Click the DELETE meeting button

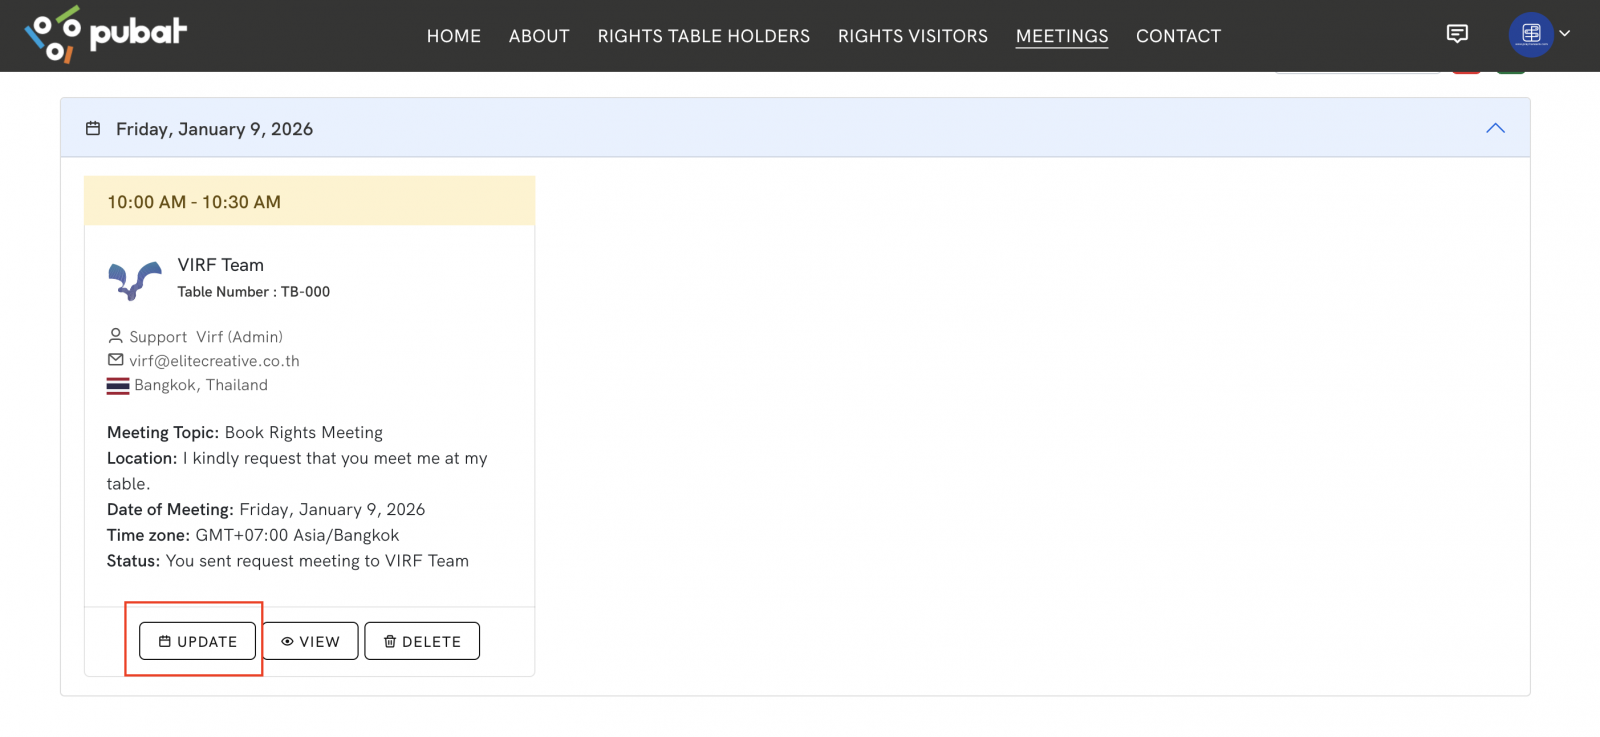pyautogui.click(x=422, y=641)
